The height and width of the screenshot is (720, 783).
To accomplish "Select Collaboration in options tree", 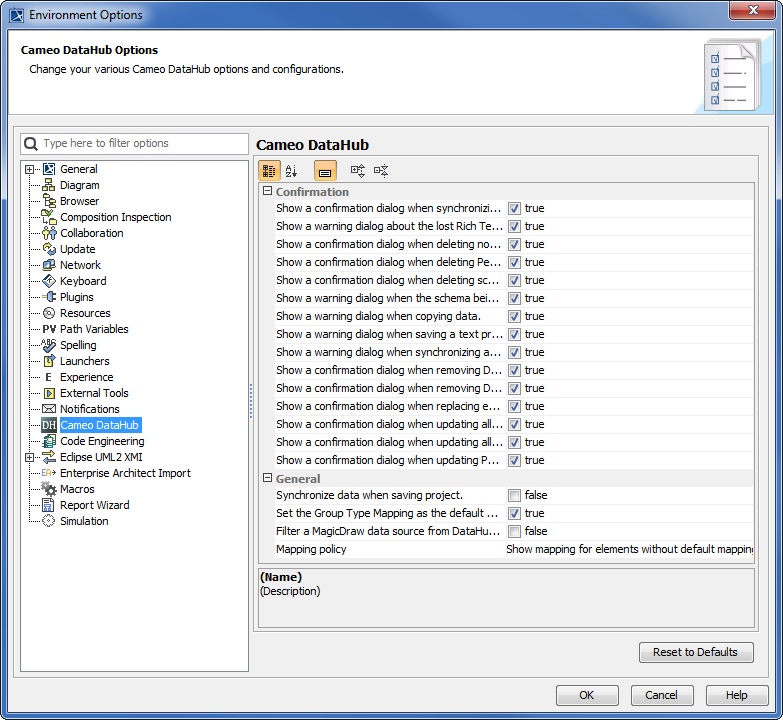I will pyautogui.click(x=91, y=233).
